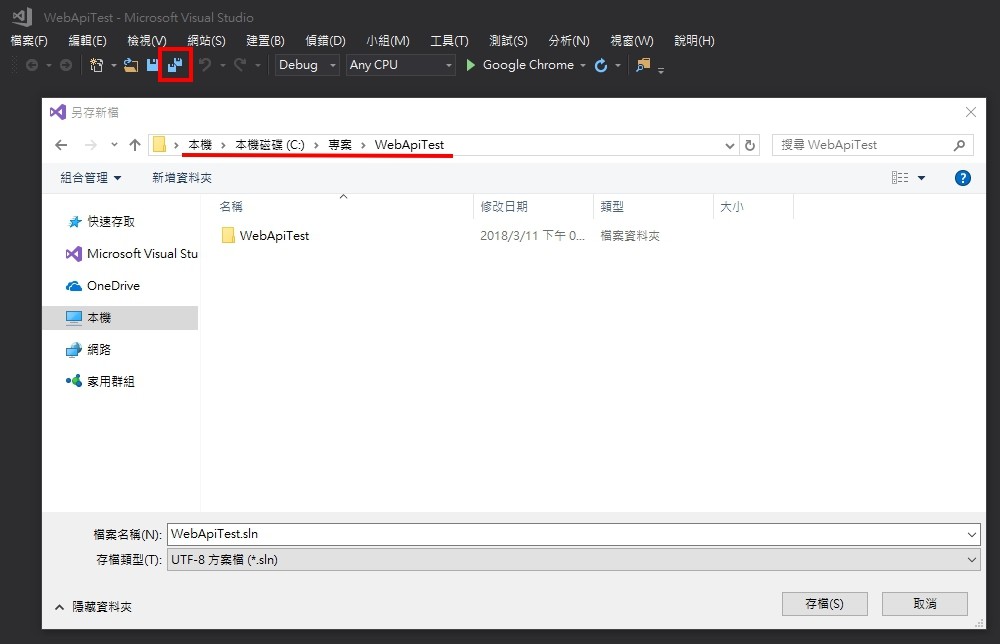Click the 新增資料夾 new folder button

point(182,178)
